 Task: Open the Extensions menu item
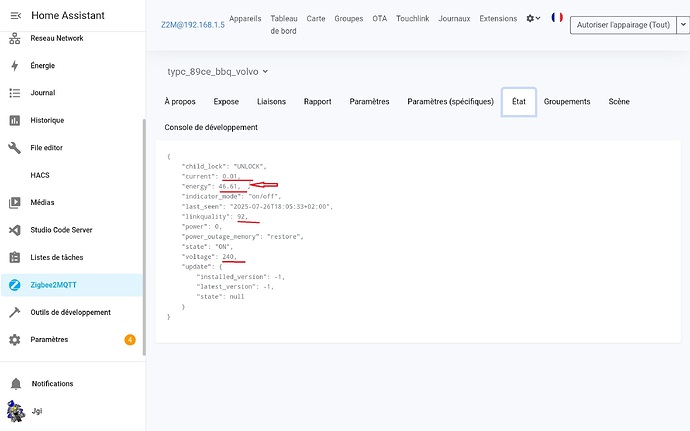pyautogui.click(x=498, y=18)
